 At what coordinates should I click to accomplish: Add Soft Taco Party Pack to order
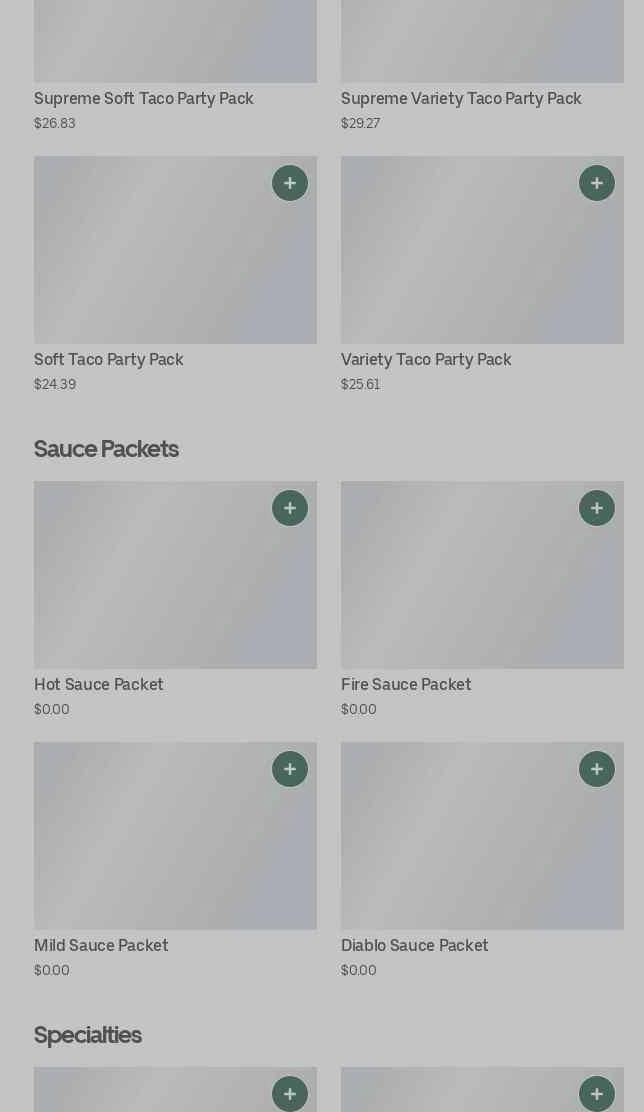point(290,183)
